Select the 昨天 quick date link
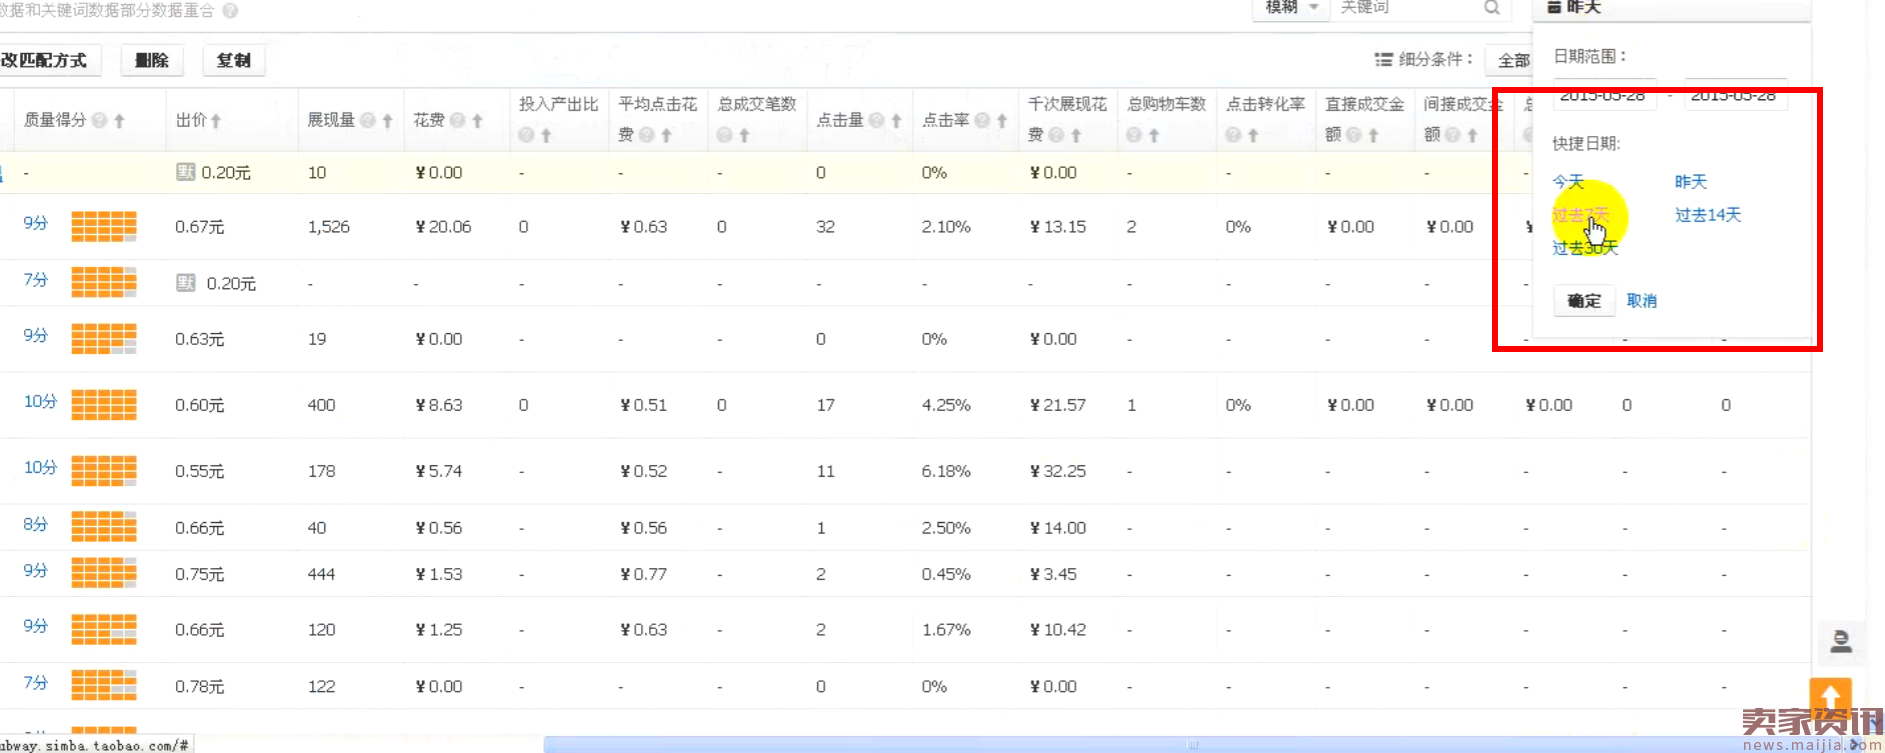Image resolution: width=1885 pixels, height=753 pixels. [x=1691, y=182]
